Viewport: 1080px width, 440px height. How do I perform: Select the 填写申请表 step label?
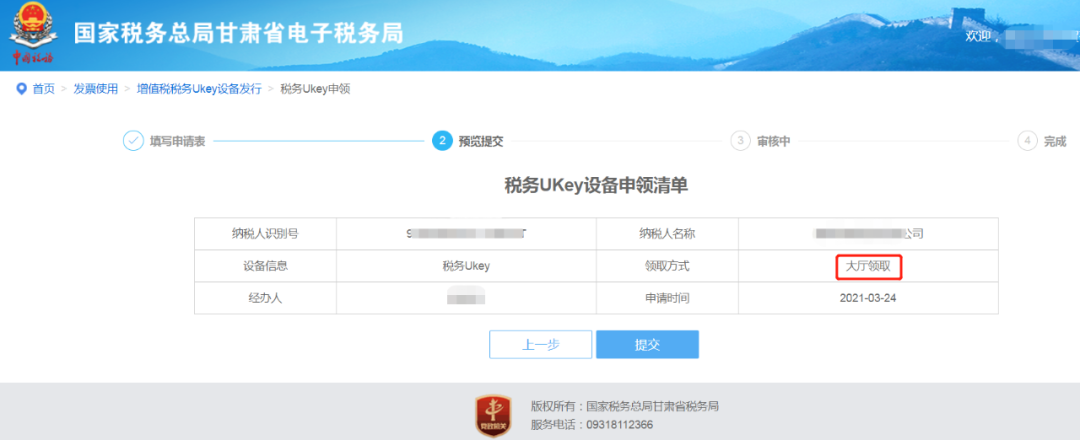[x=177, y=142]
